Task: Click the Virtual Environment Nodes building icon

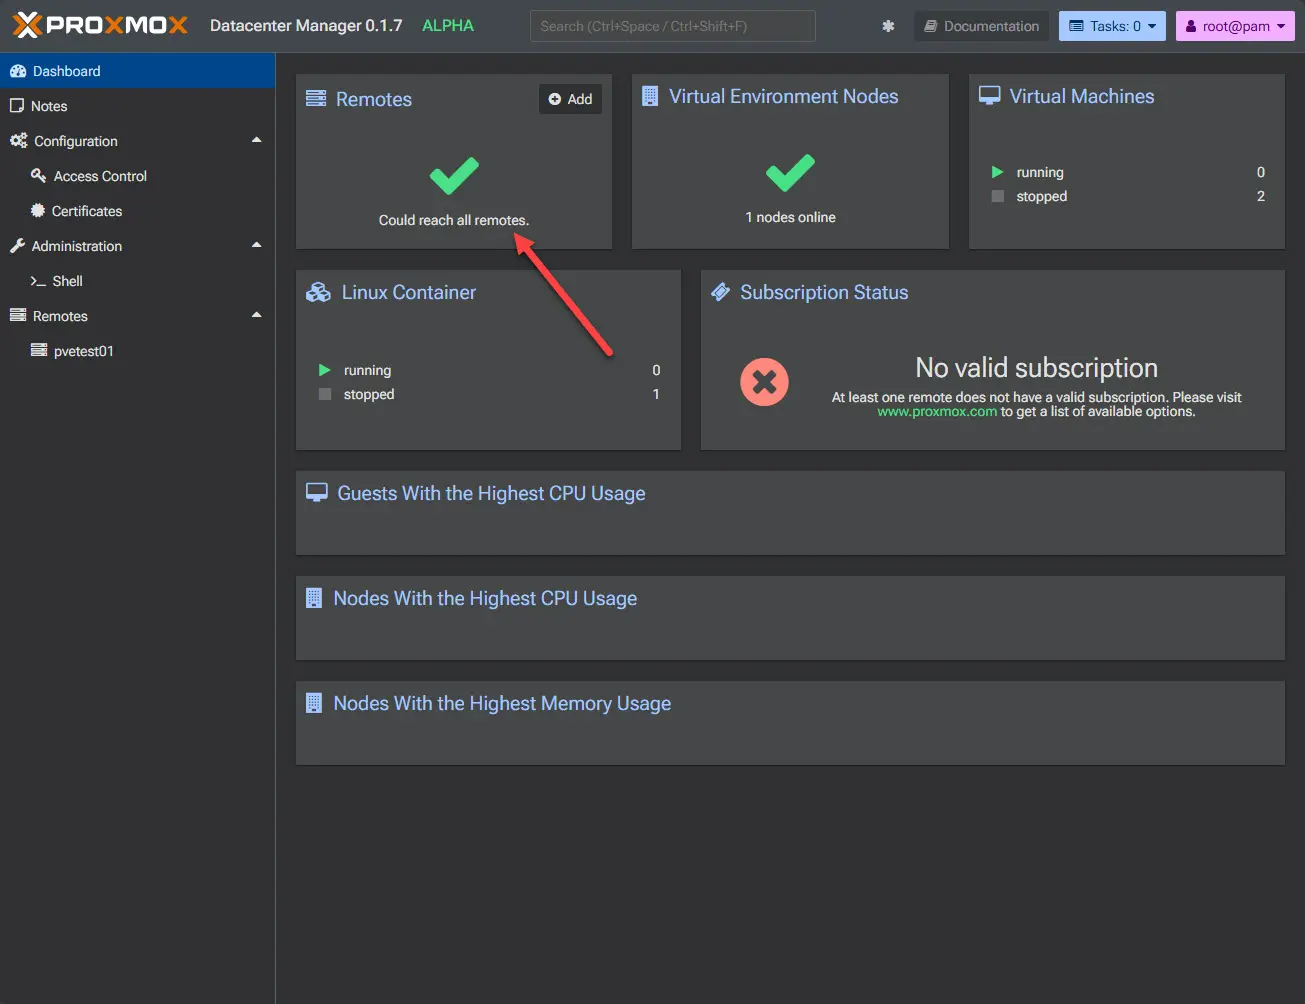Action: click(x=650, y=96)
